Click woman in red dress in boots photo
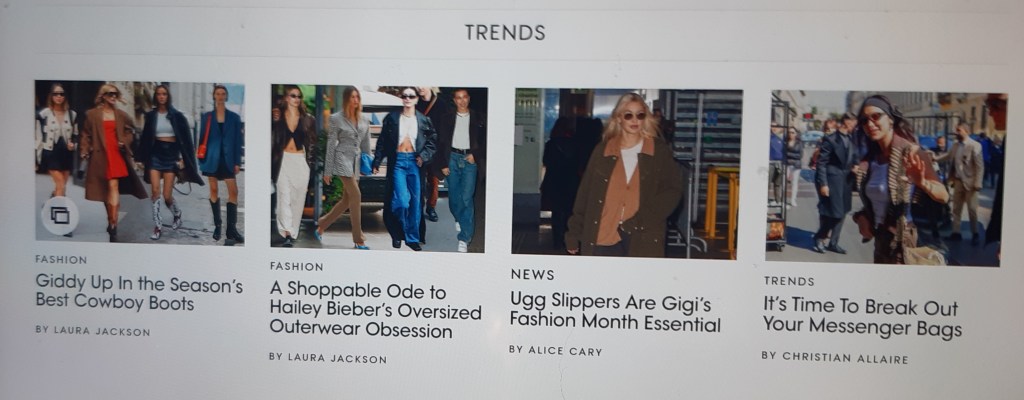The image size is (1024, 400). (112, 160)
